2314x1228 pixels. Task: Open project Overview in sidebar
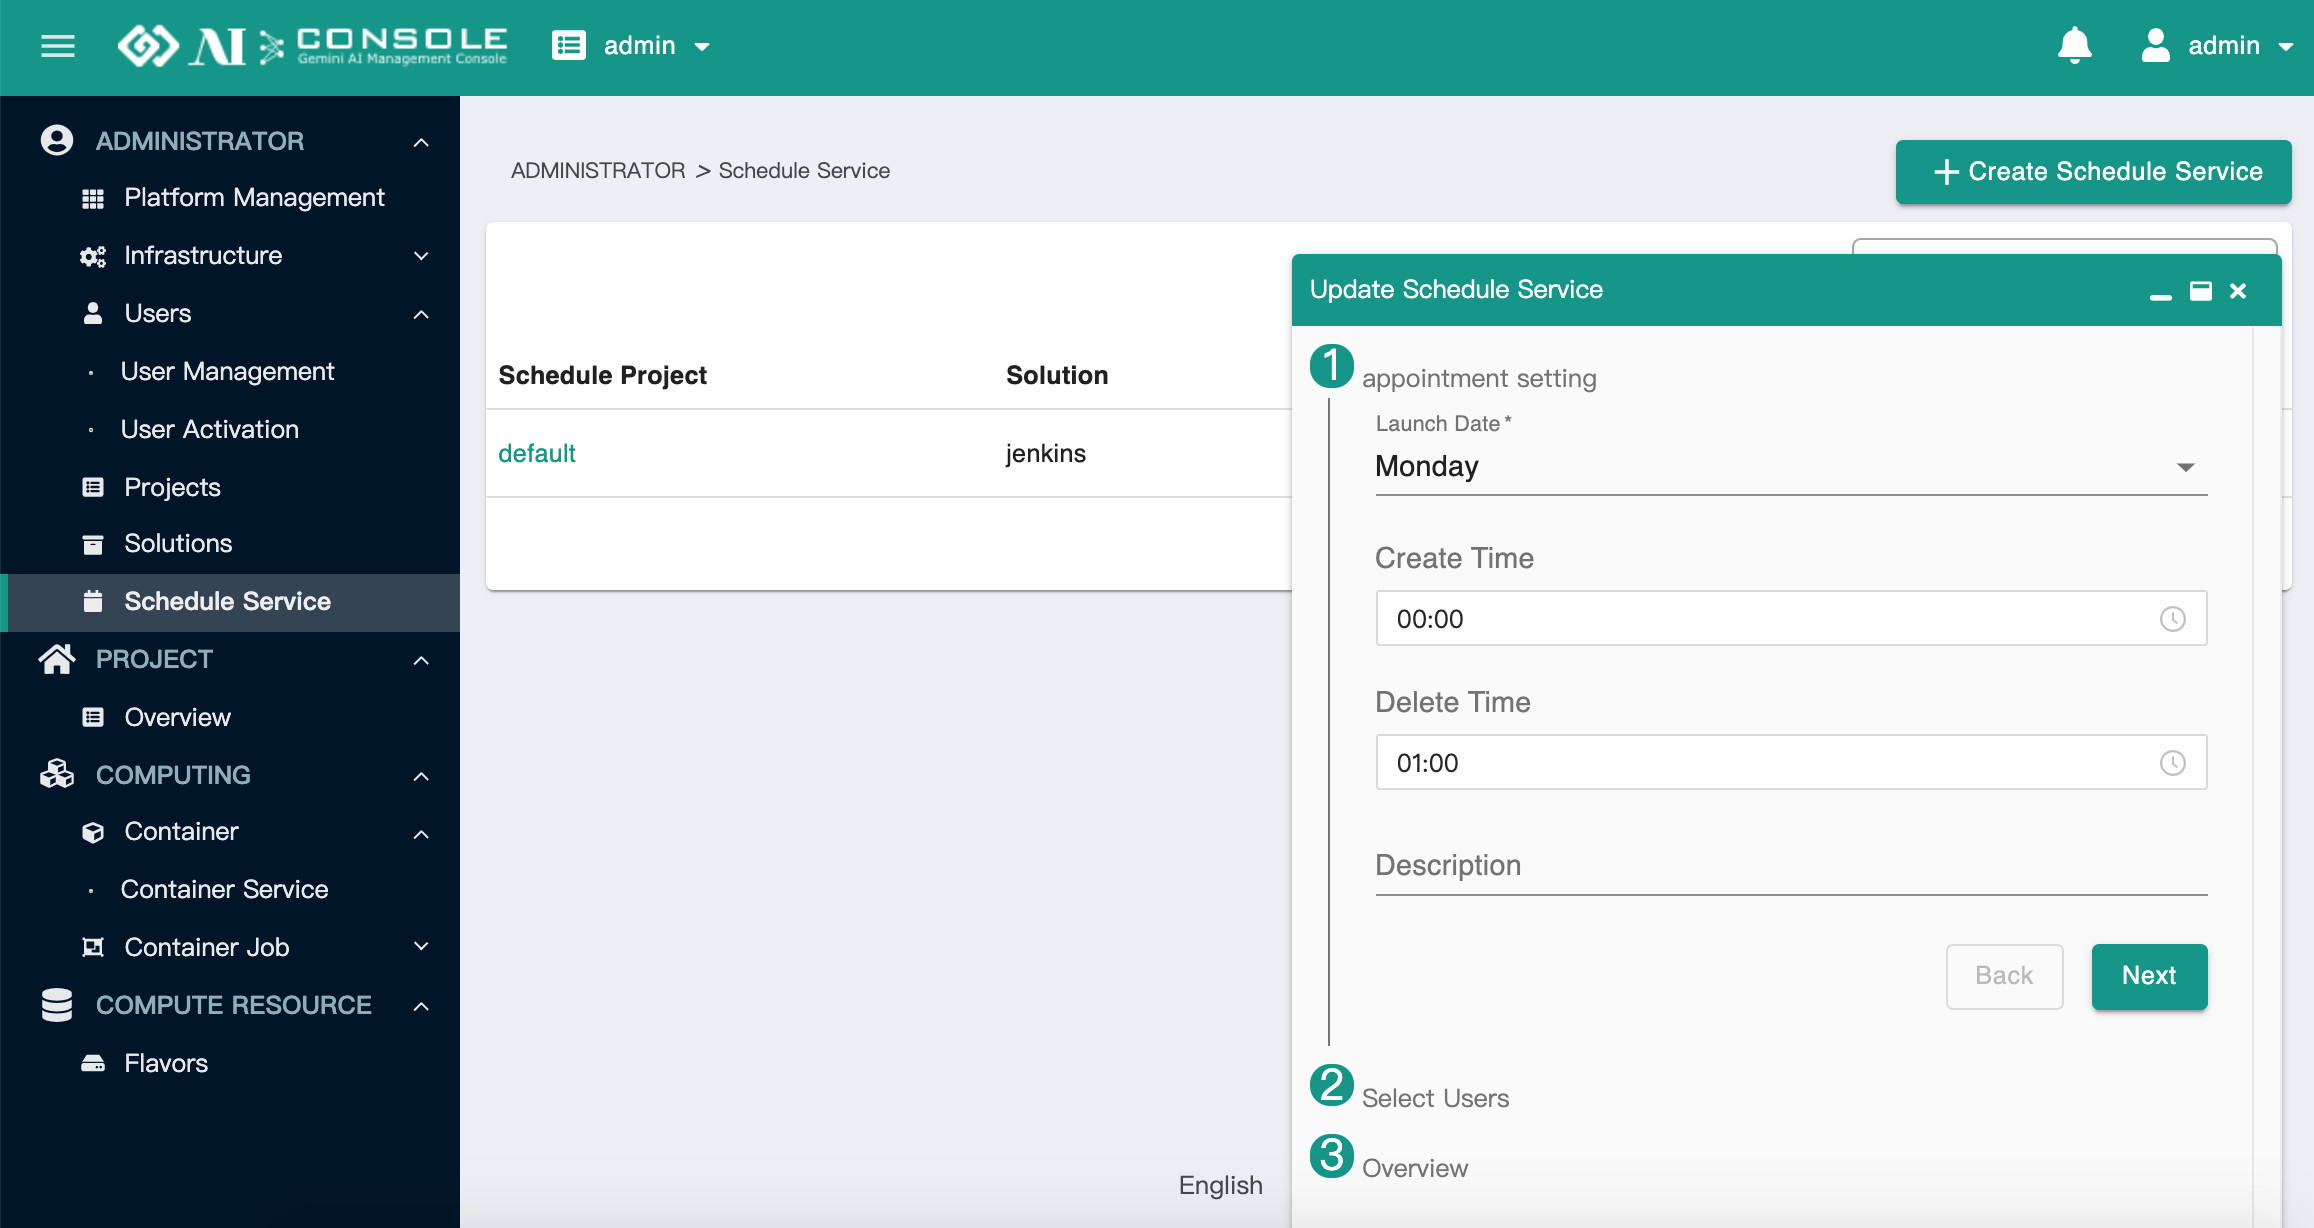coord(177,718)
